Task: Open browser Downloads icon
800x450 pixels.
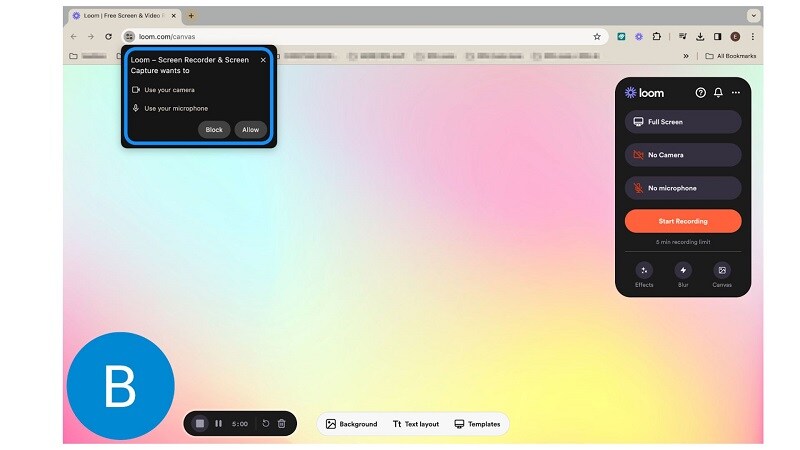Action: pyautogui.click(x=700, y=37)
